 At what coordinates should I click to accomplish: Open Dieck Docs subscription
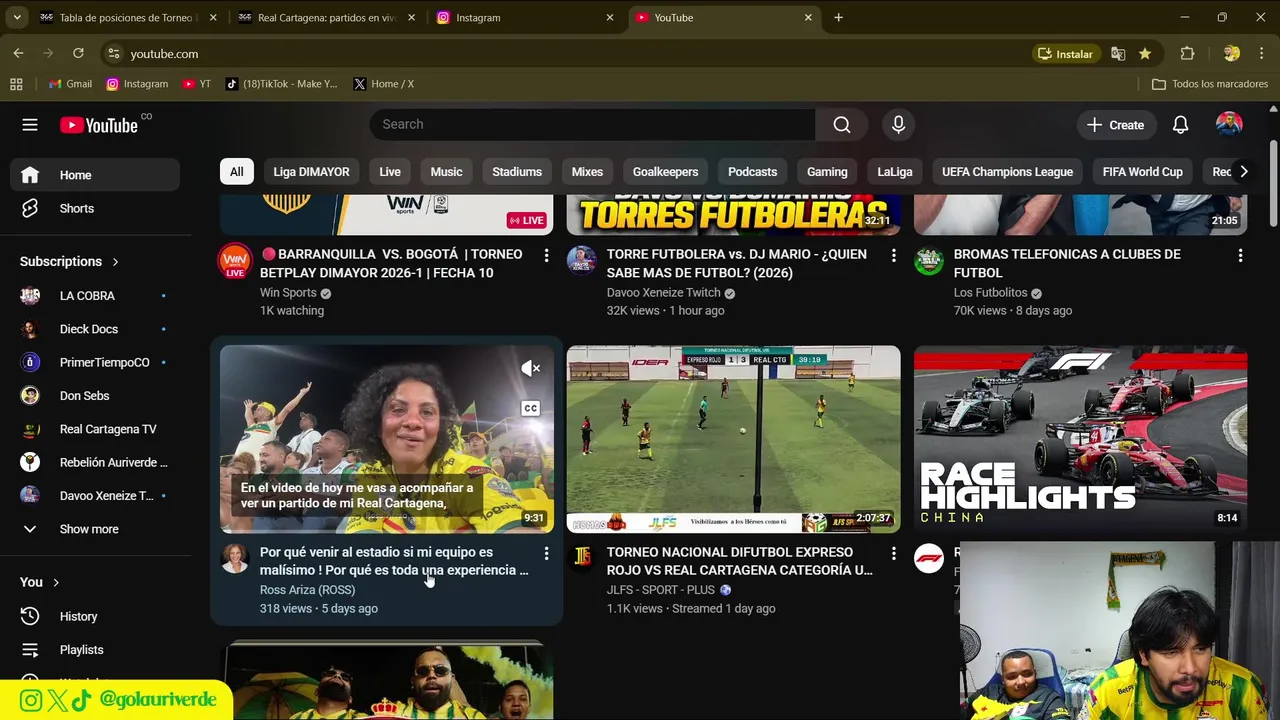click(95, 329)
